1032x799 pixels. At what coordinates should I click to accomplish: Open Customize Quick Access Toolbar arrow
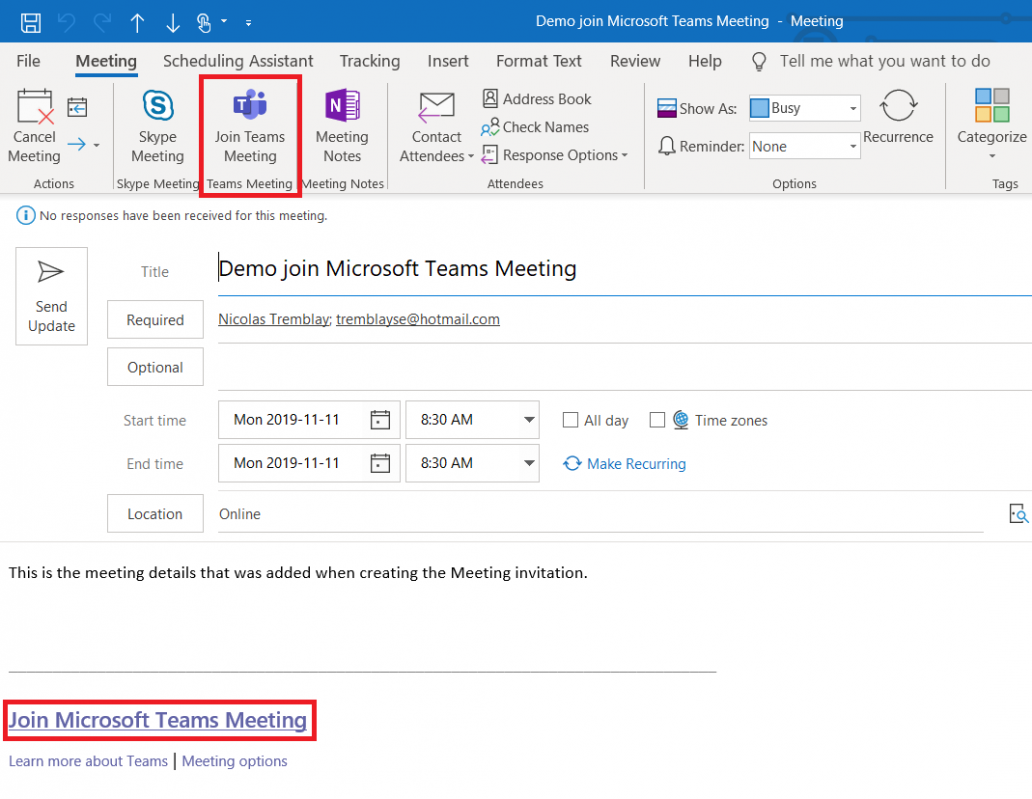click(248, 23)
